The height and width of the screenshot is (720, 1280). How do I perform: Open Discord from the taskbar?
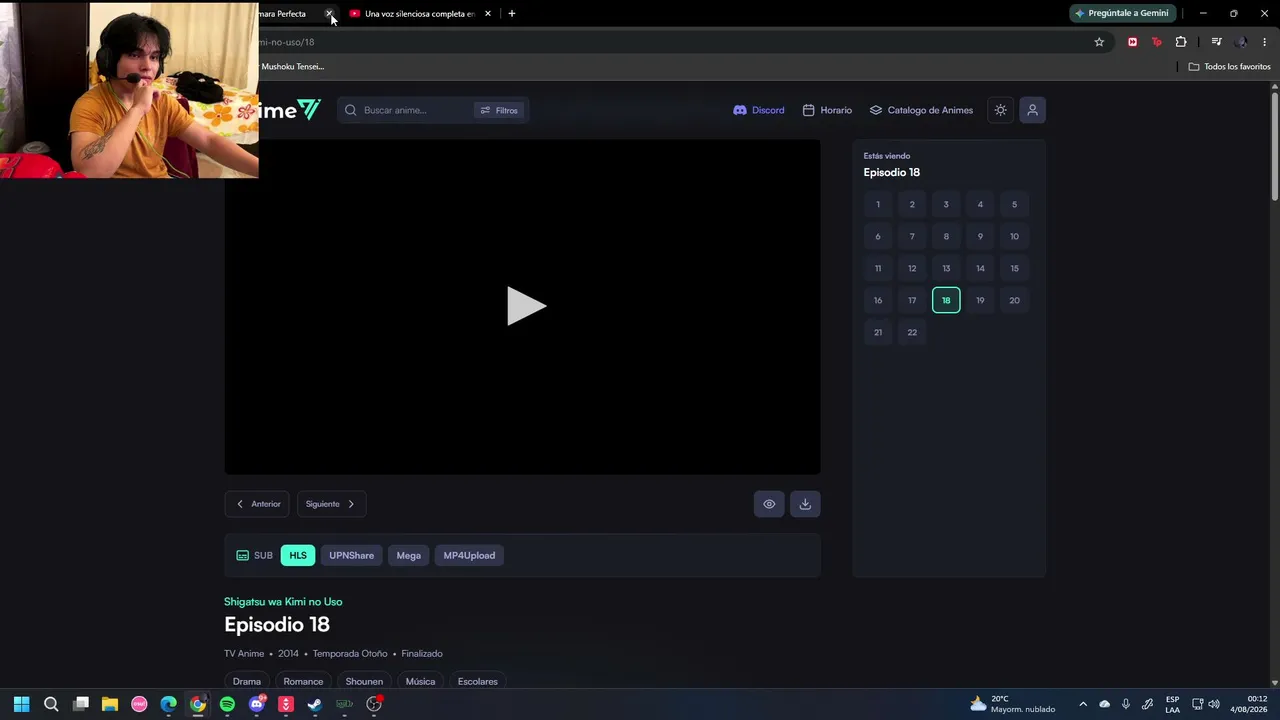pos(257,704)
